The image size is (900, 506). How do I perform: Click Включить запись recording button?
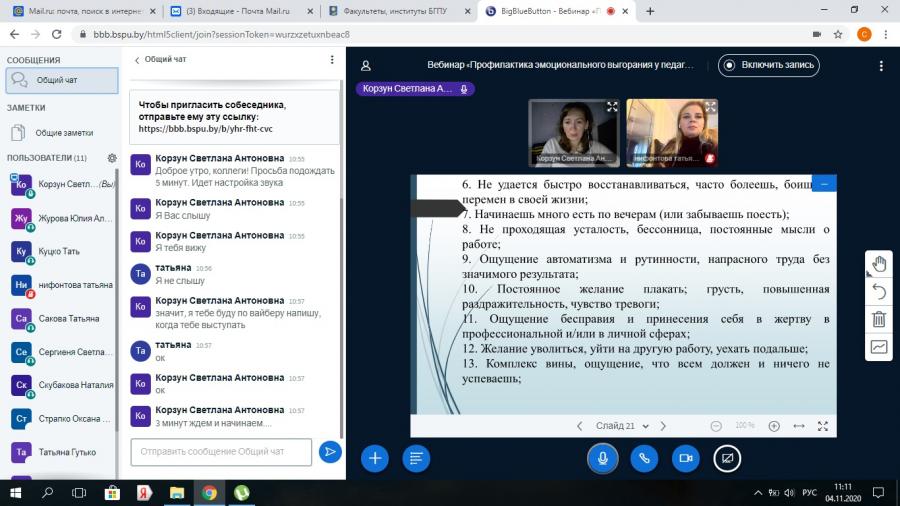(x=769, y=65)
